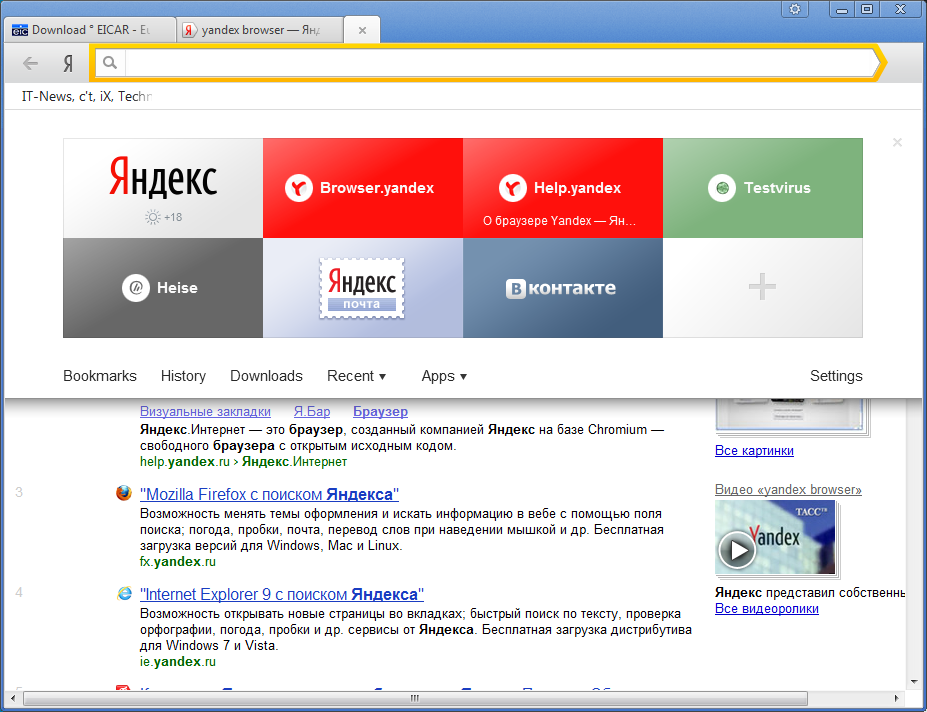927x712 pixels.
Task: Expand the Apps dropdown
Action: [444, 376]
